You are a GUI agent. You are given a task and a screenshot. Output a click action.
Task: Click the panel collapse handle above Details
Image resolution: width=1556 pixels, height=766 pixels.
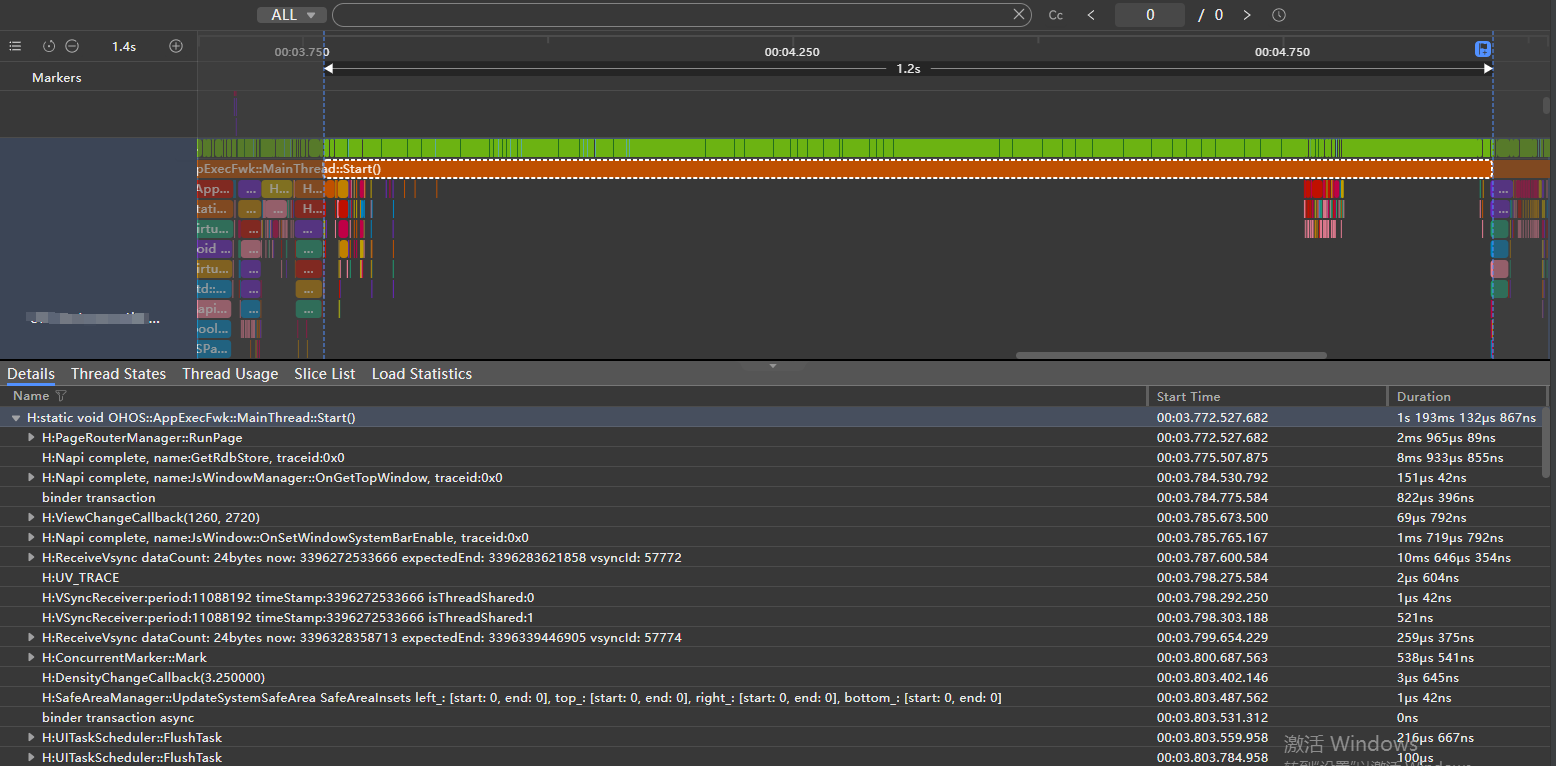(x=772, y=366)
